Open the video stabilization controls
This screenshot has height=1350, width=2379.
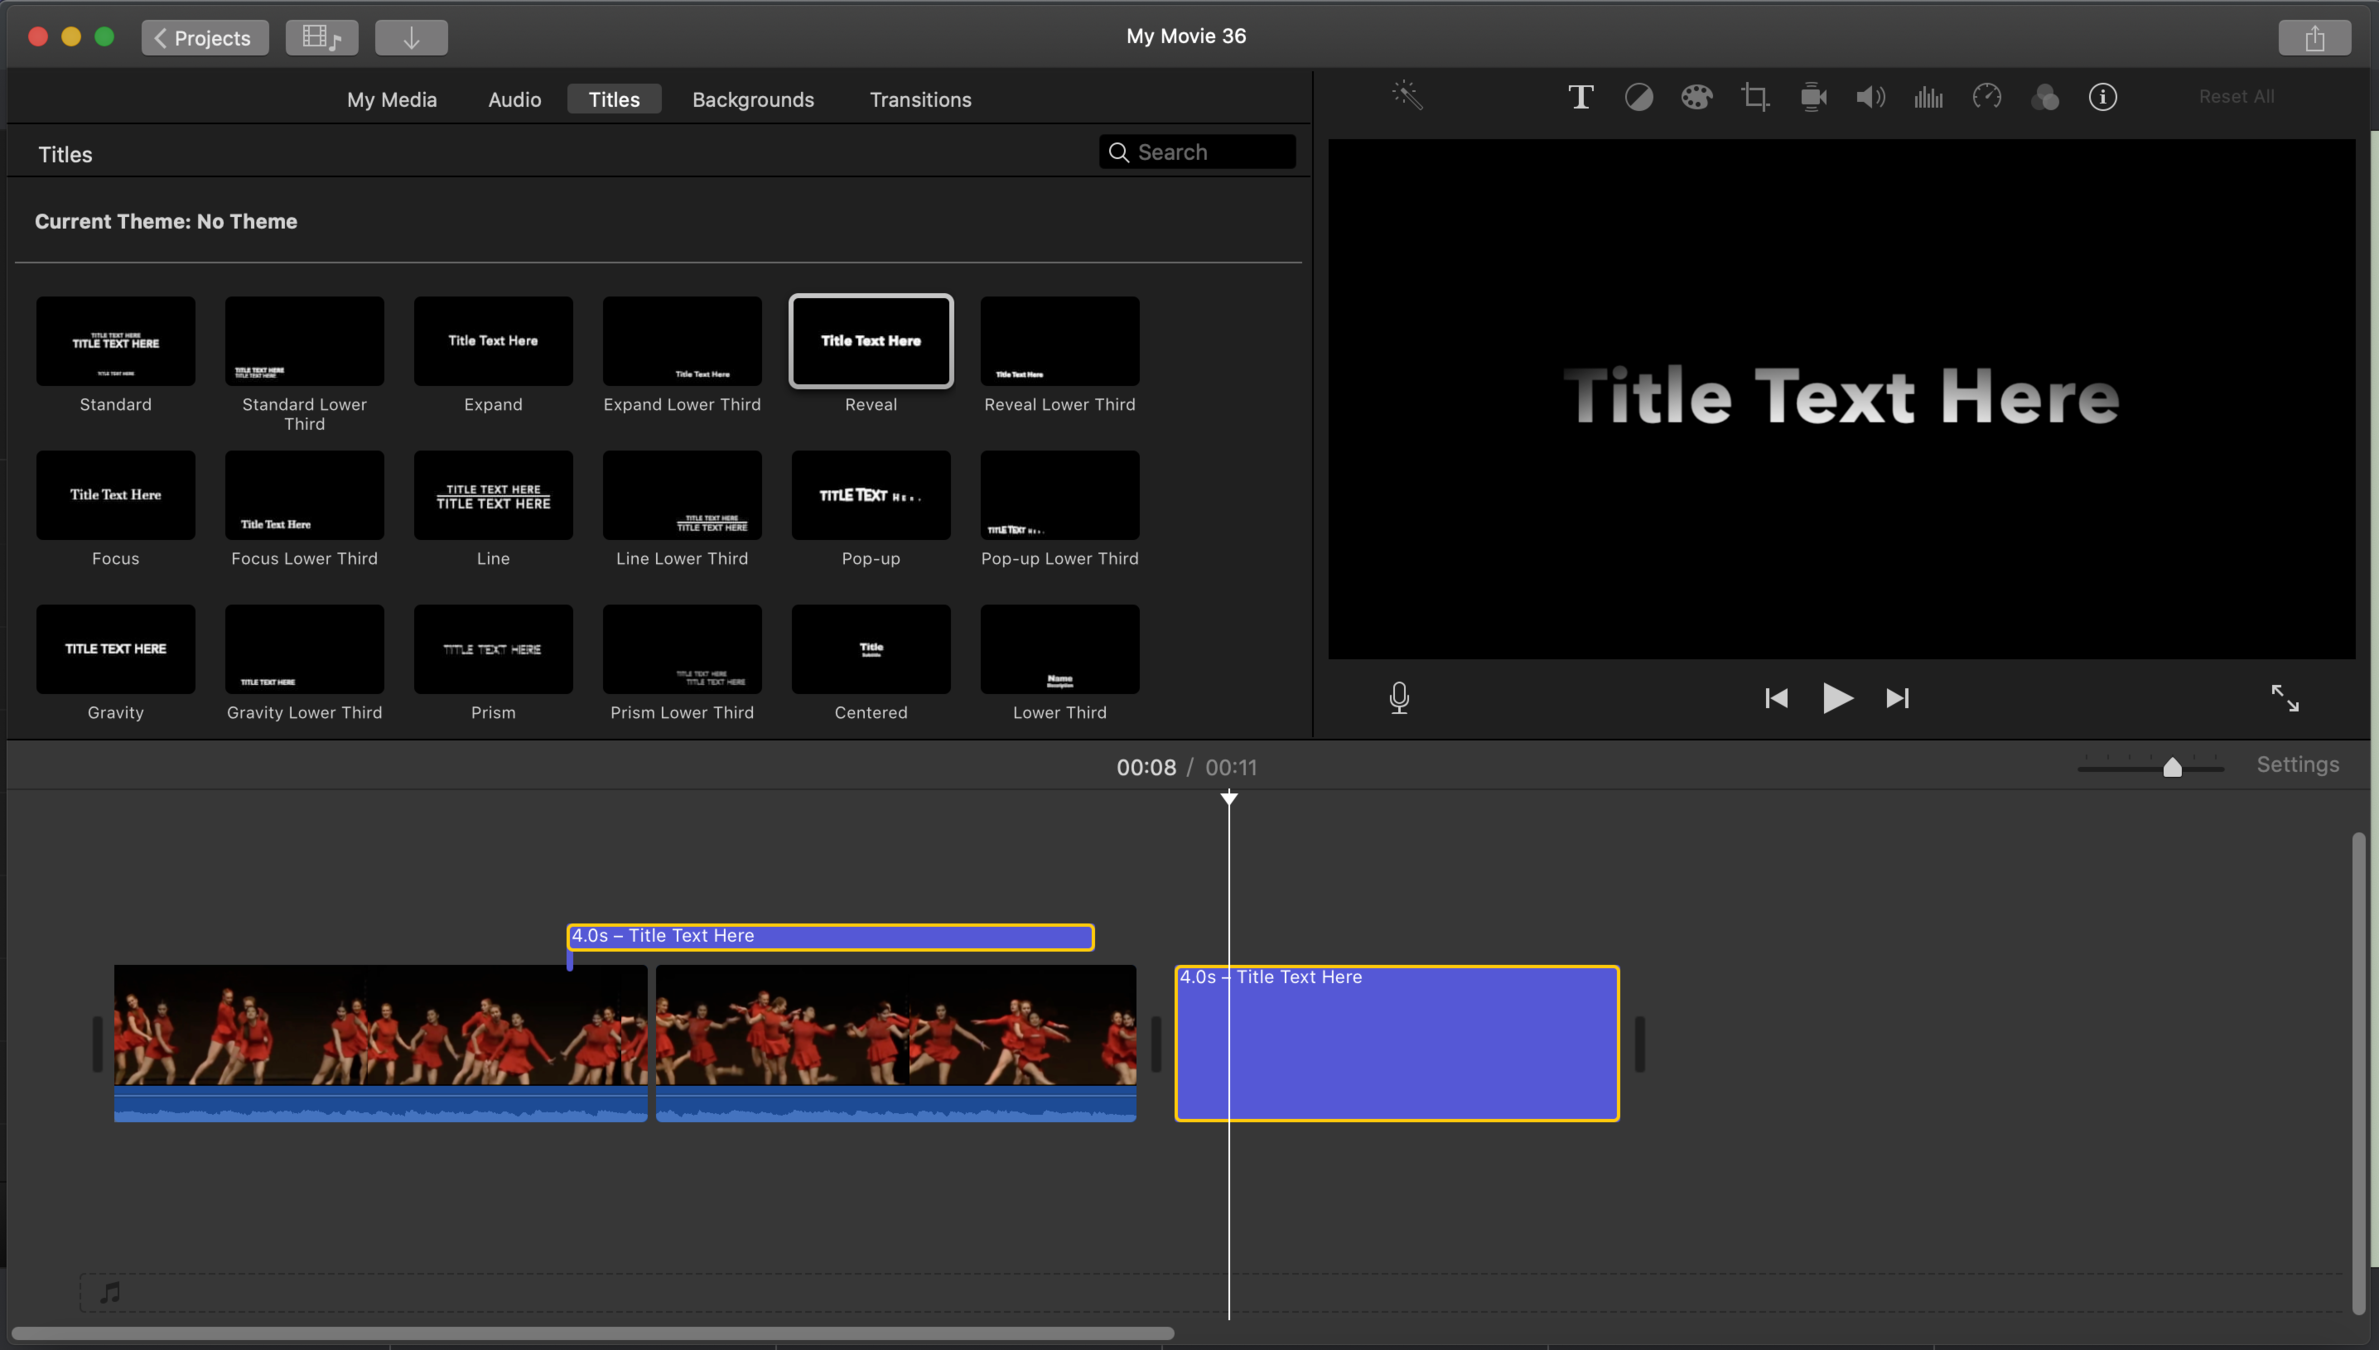[x=1813, y=97]
